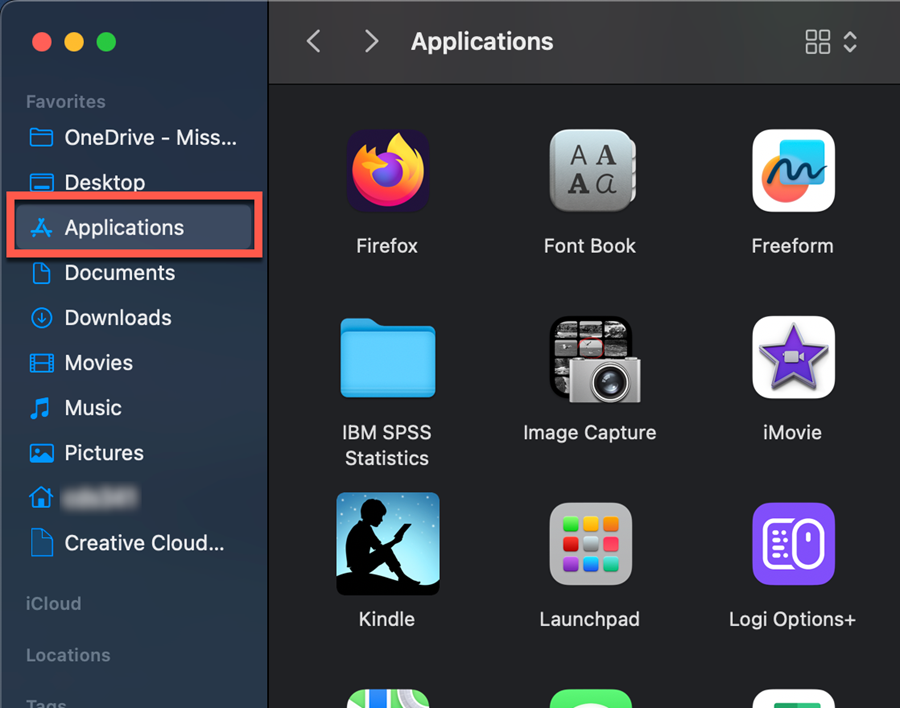This screenshot has height=708, width=900.
Task: Click the 'IBM SPSS Statistics' name label
Action: pos(387,445)
